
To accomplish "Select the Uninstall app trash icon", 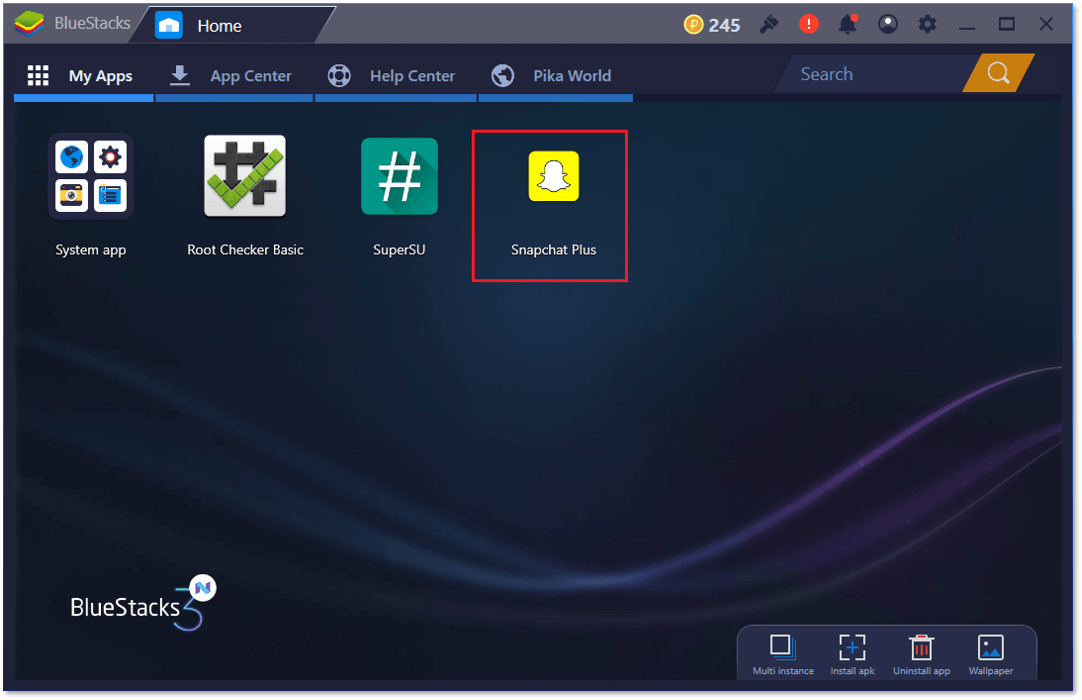I will click(x=921, y=648).
